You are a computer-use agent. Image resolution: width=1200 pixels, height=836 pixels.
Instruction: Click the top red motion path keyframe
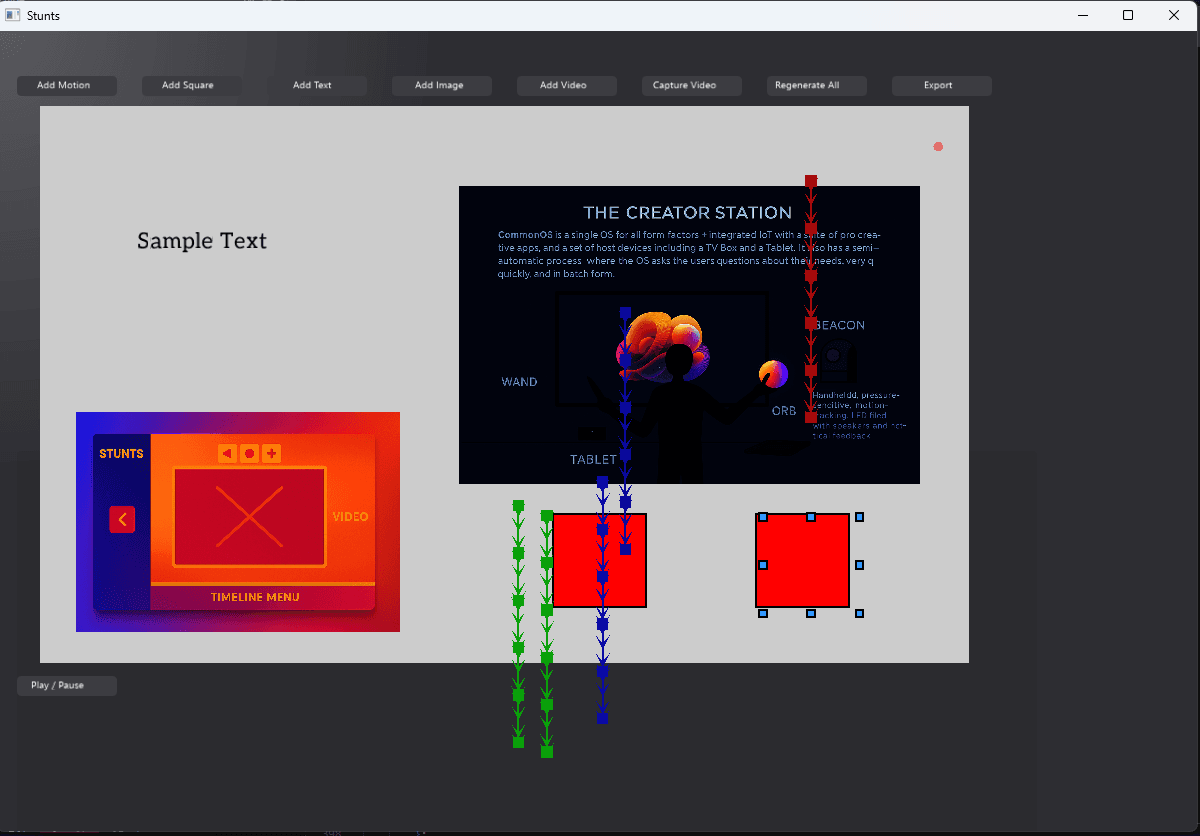pos(811,181)
